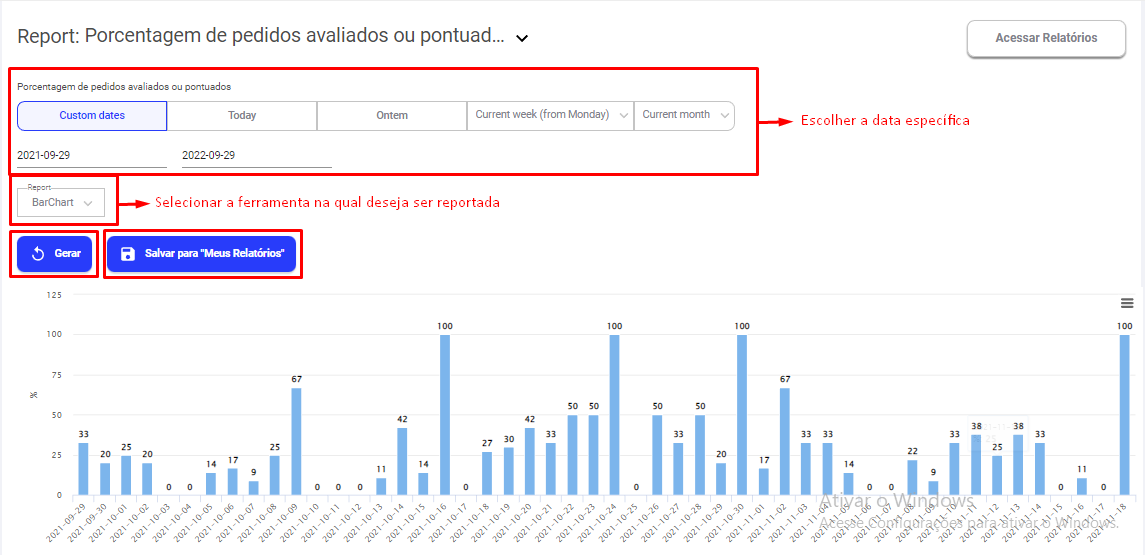The image size is (1145, 555).
Task: Click the start date field 2021-09-29
Action: 92,155
